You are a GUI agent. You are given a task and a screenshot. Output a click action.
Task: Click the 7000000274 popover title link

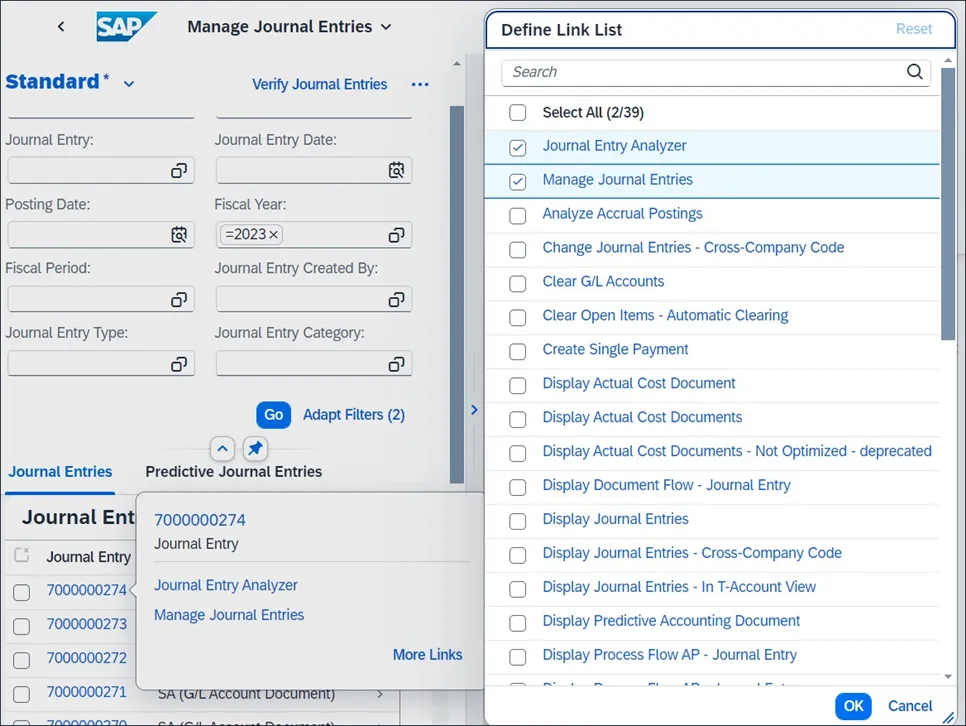[x=200, y=520]
